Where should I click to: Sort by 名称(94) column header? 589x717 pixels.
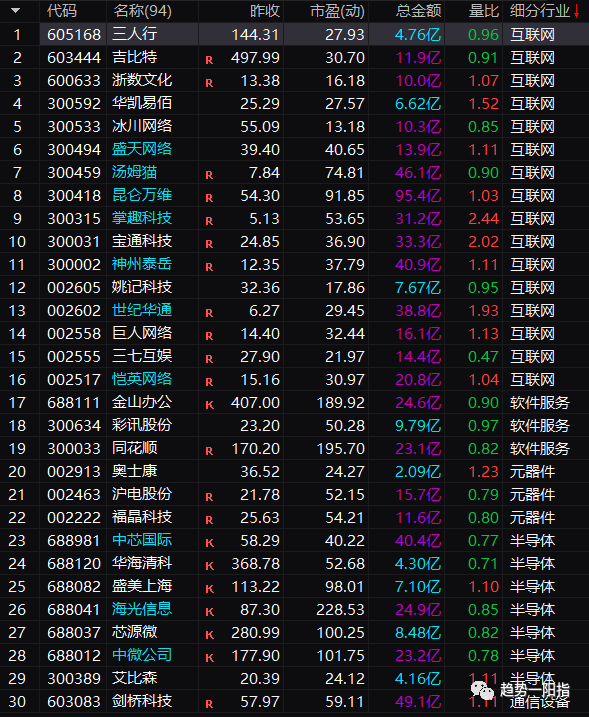click(x=142, y=11)
